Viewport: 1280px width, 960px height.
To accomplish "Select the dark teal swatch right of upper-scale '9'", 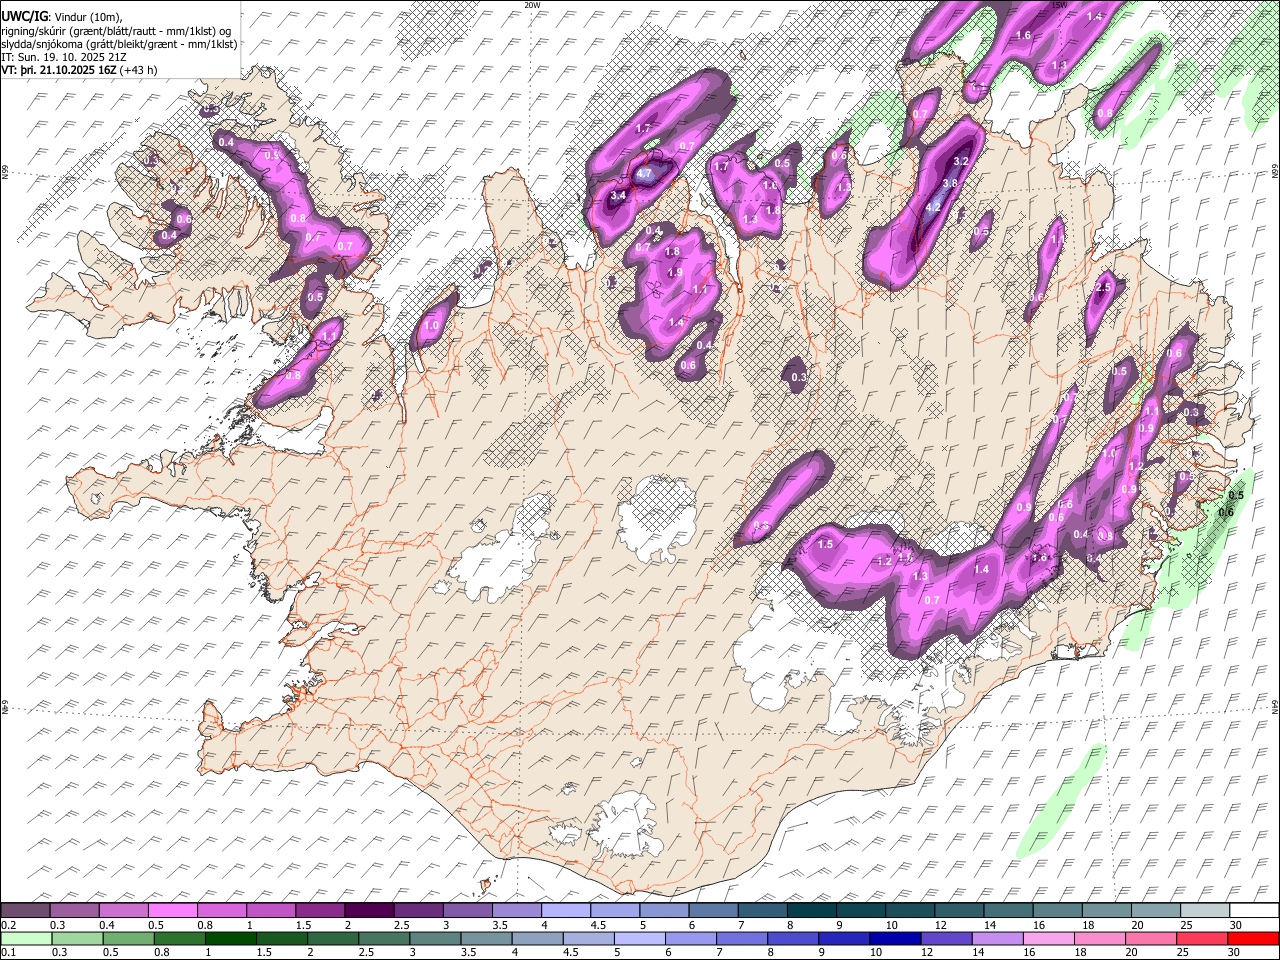I will 860,911.
